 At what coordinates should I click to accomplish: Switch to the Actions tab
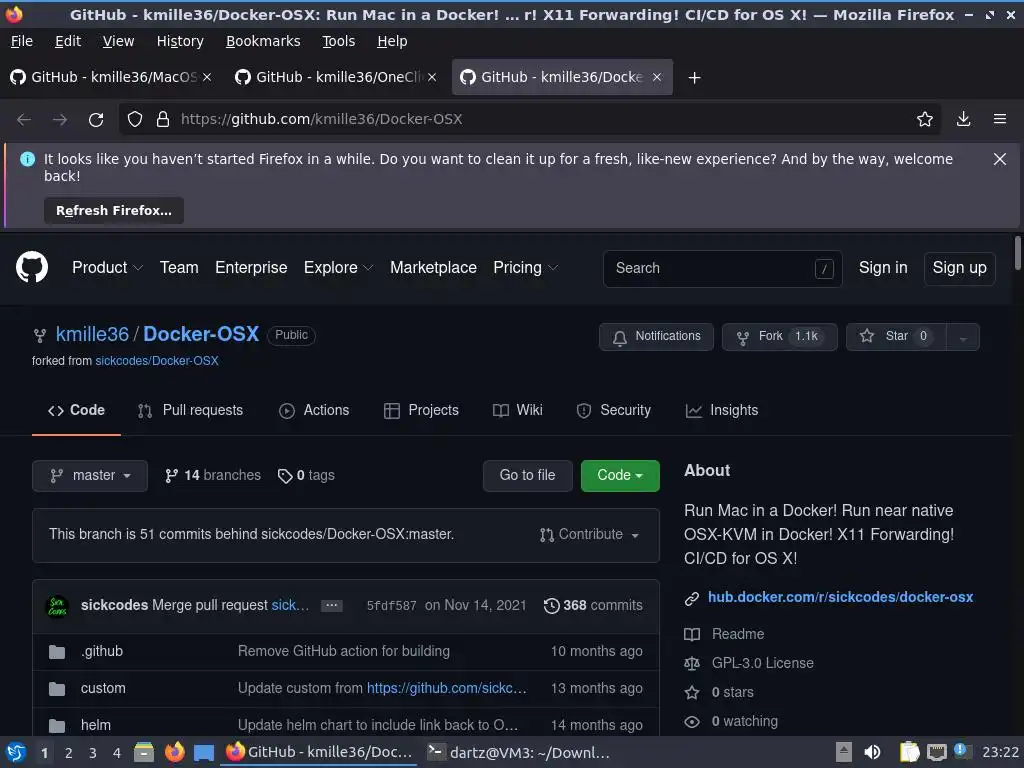pyautogui.click(x=314, y=410)
